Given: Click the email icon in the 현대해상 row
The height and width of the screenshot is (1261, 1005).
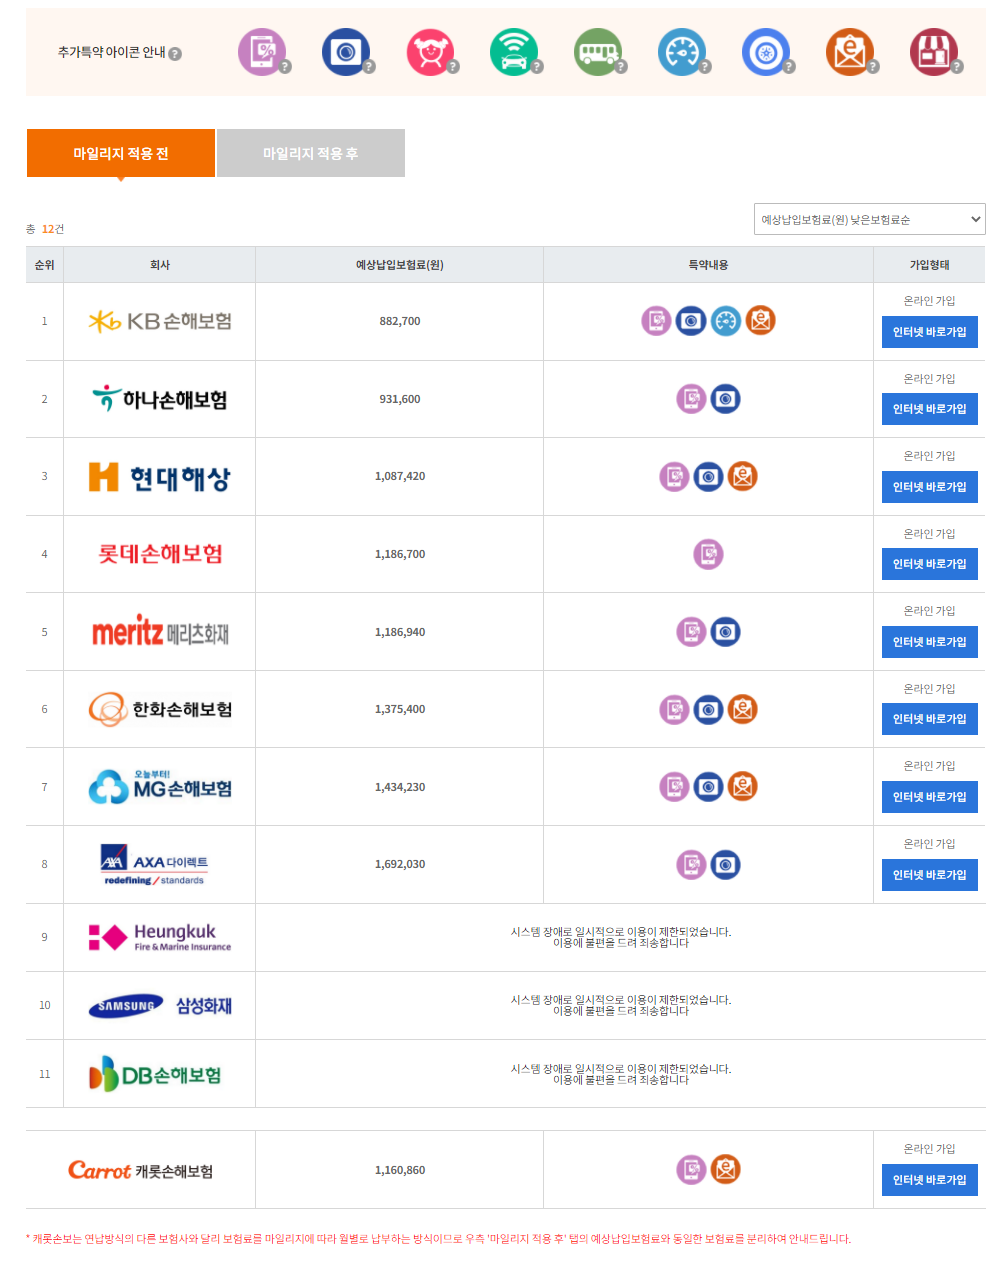Looking at the screenshot, I should click(x=743, y=476).
